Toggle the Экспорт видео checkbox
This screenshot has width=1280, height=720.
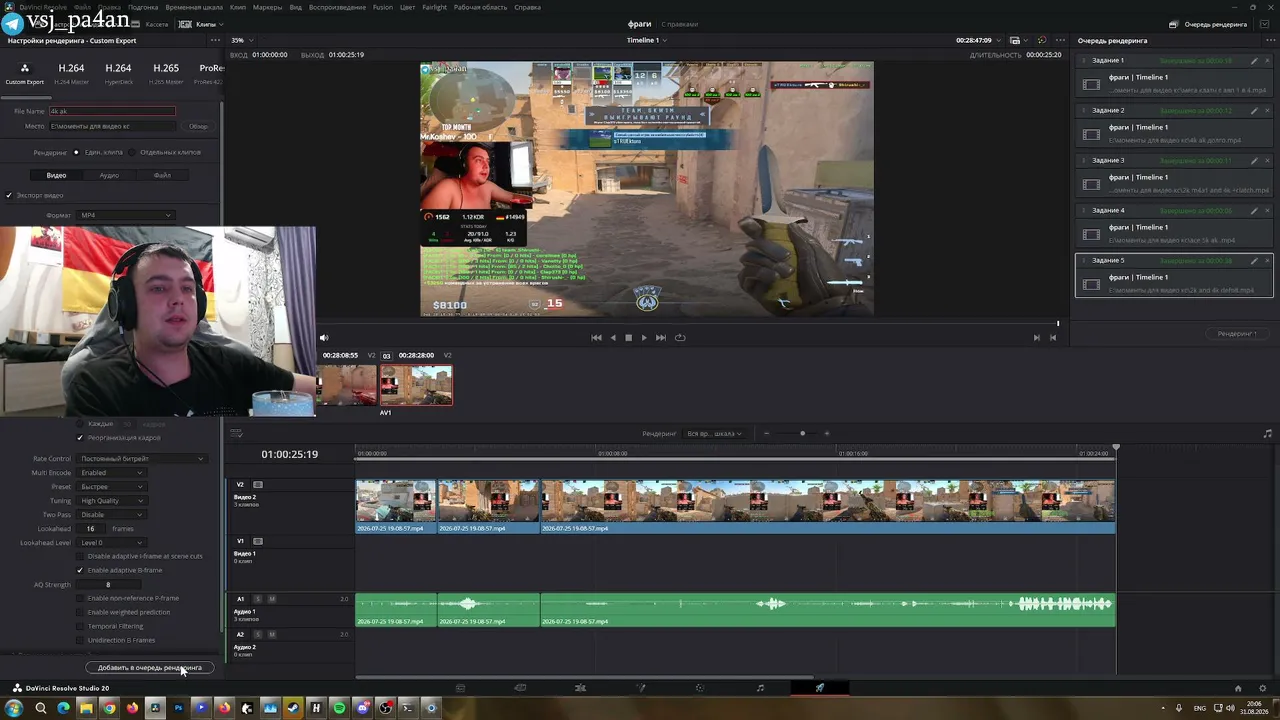pos(9,195)
